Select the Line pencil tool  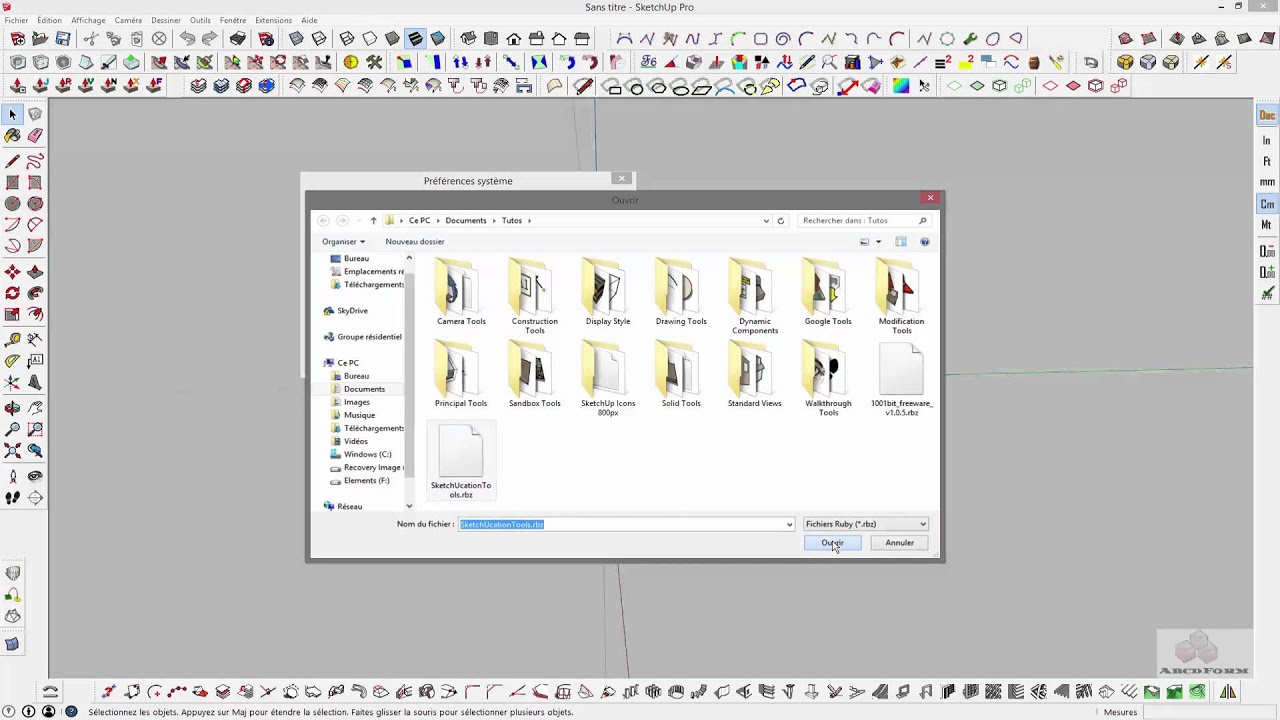pos(13,161)
